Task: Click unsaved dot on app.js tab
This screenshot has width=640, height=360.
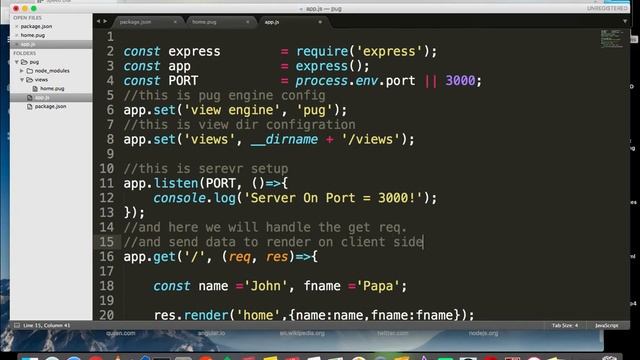Action: pyautogui.click(x=320, y=22)
